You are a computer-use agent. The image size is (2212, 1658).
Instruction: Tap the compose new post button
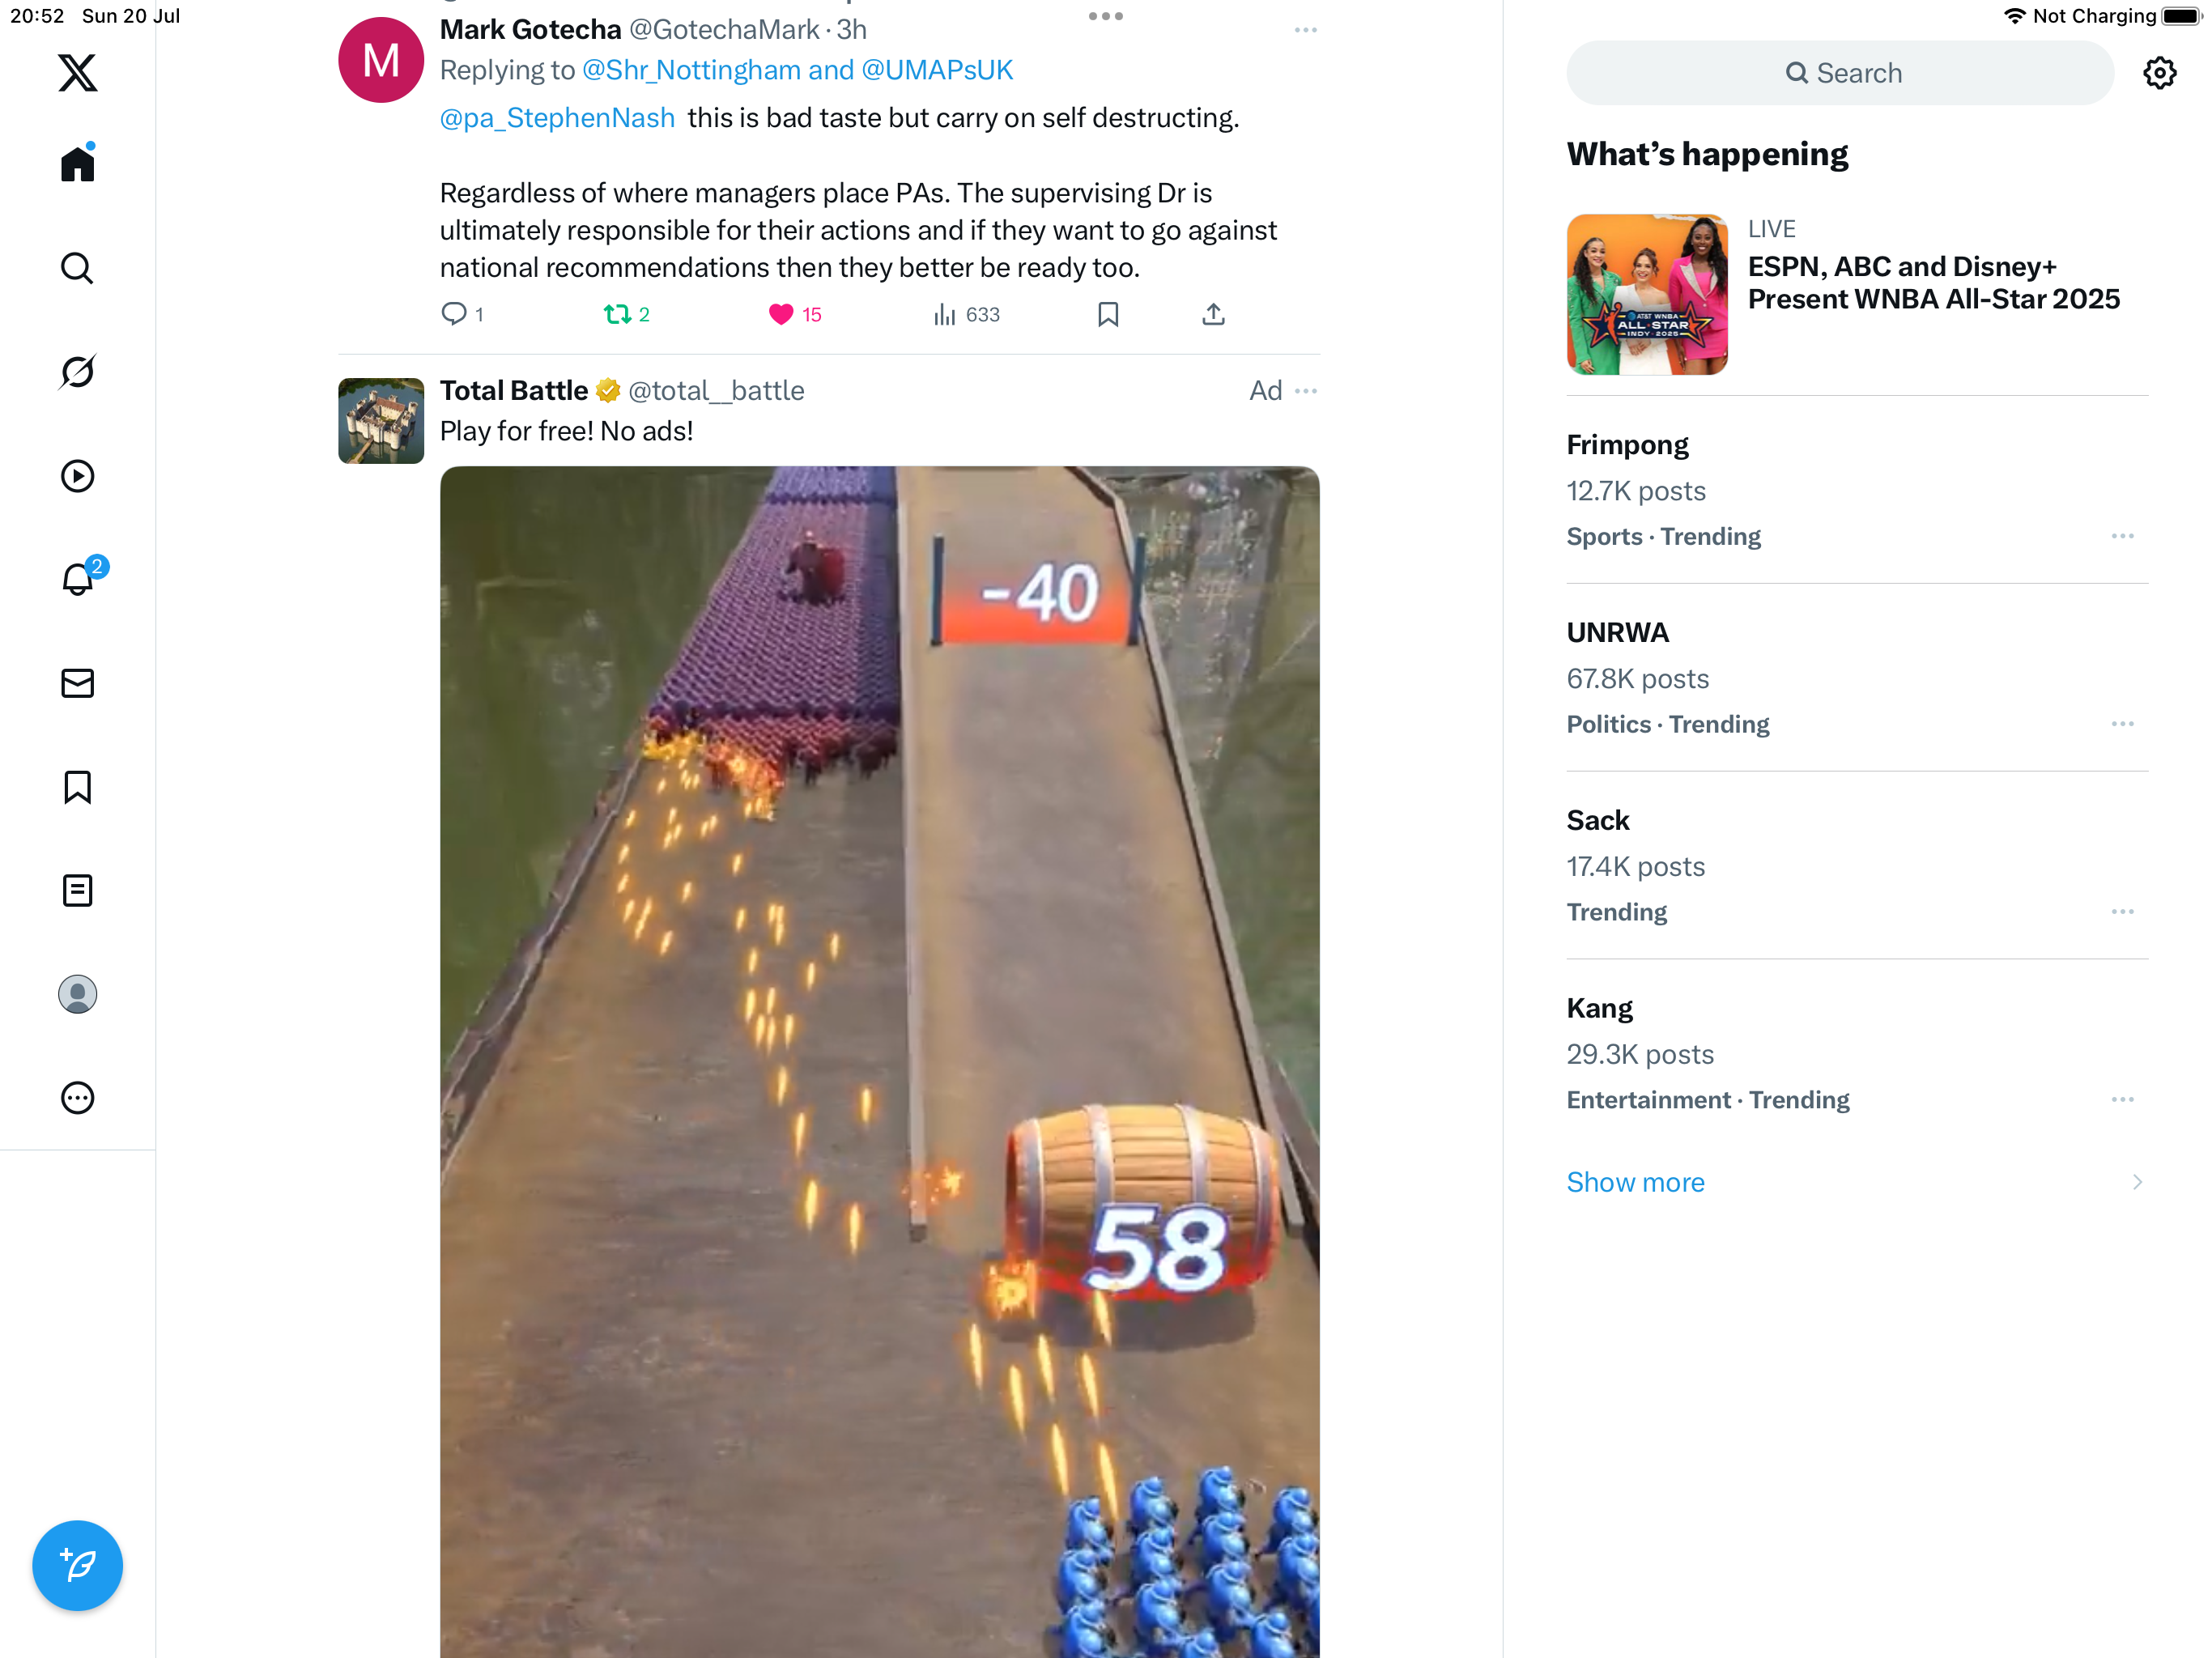(77, 1565)
